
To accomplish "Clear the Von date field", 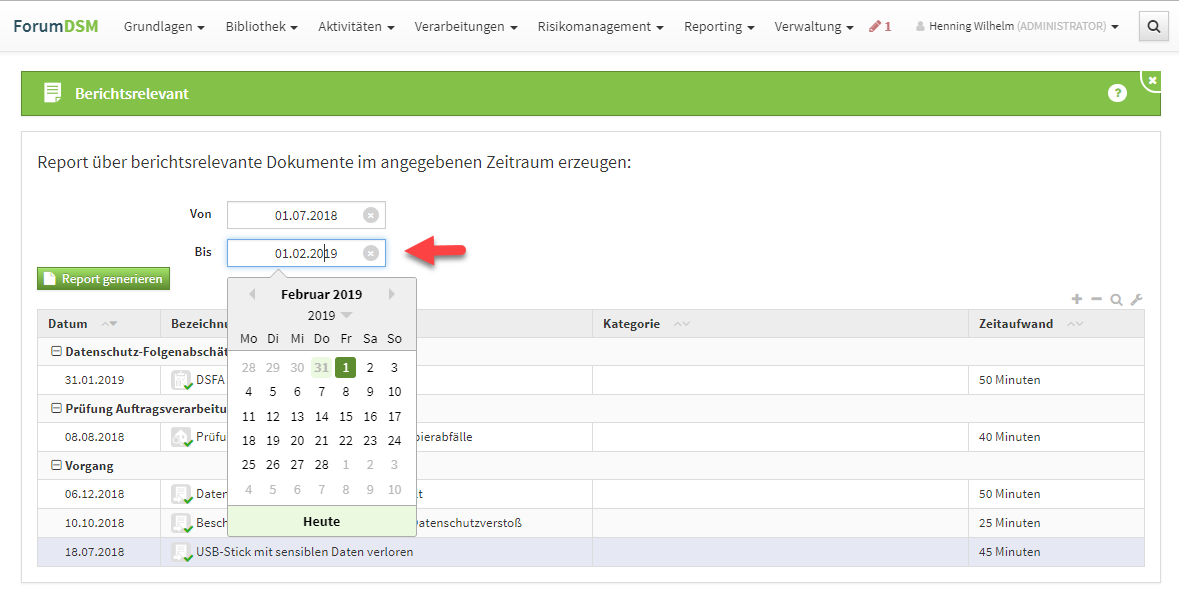I will [370, 215].
